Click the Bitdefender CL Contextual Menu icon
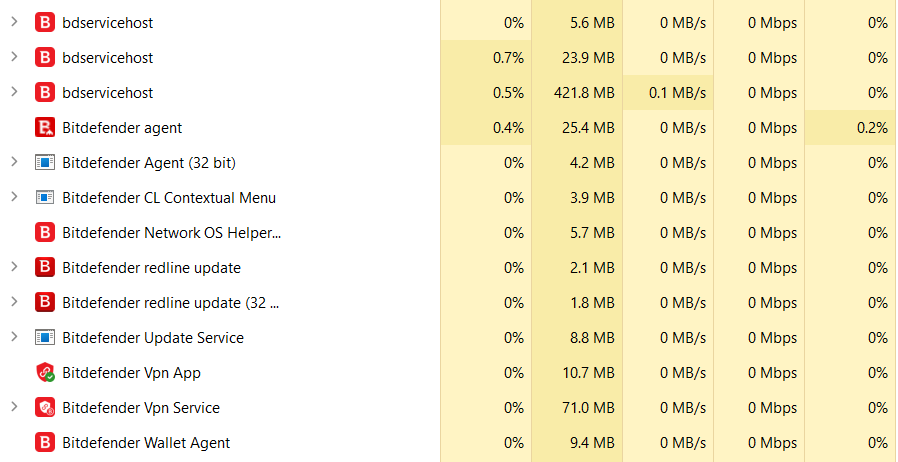This screenshot has width=898, height=462. click(x=44, y=198)
